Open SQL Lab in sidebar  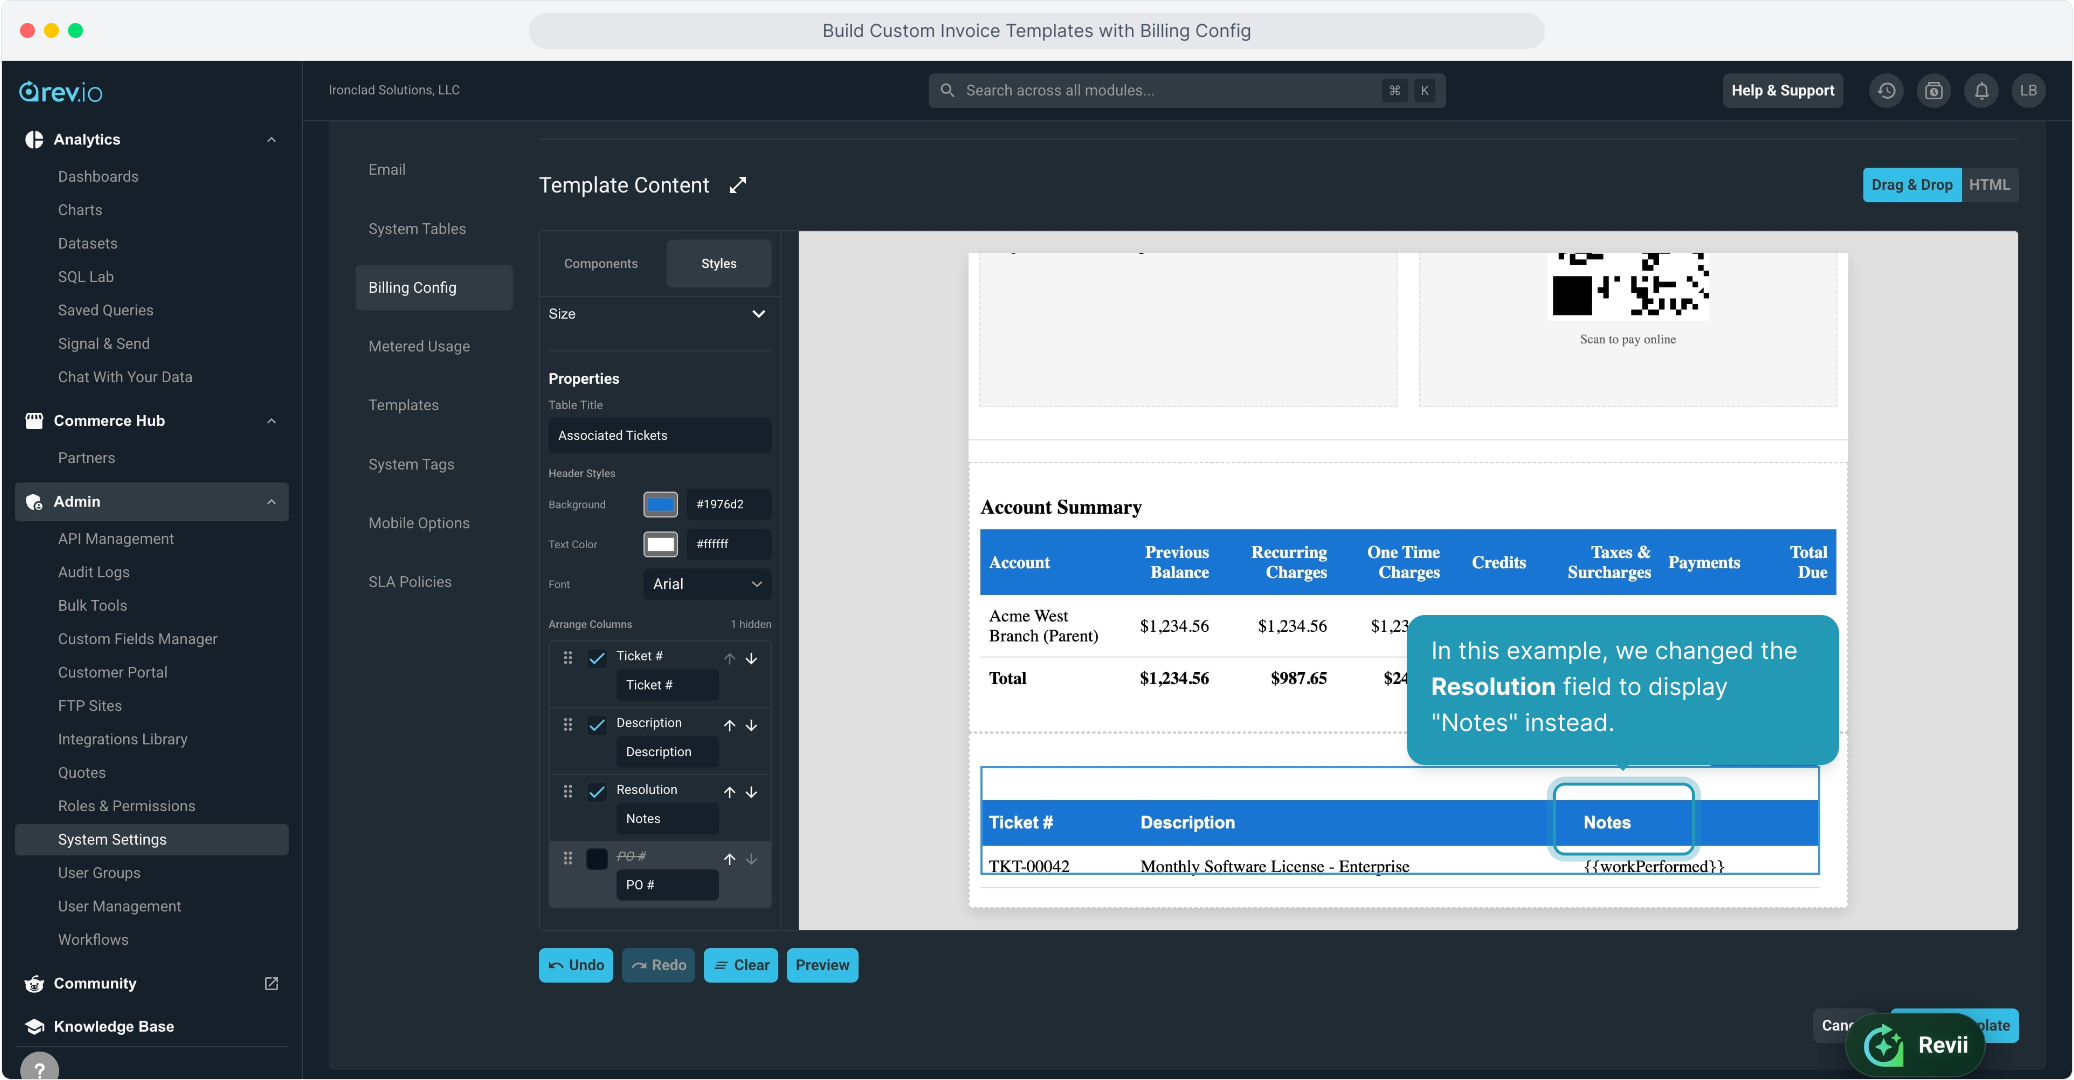[x=86, y=277]
